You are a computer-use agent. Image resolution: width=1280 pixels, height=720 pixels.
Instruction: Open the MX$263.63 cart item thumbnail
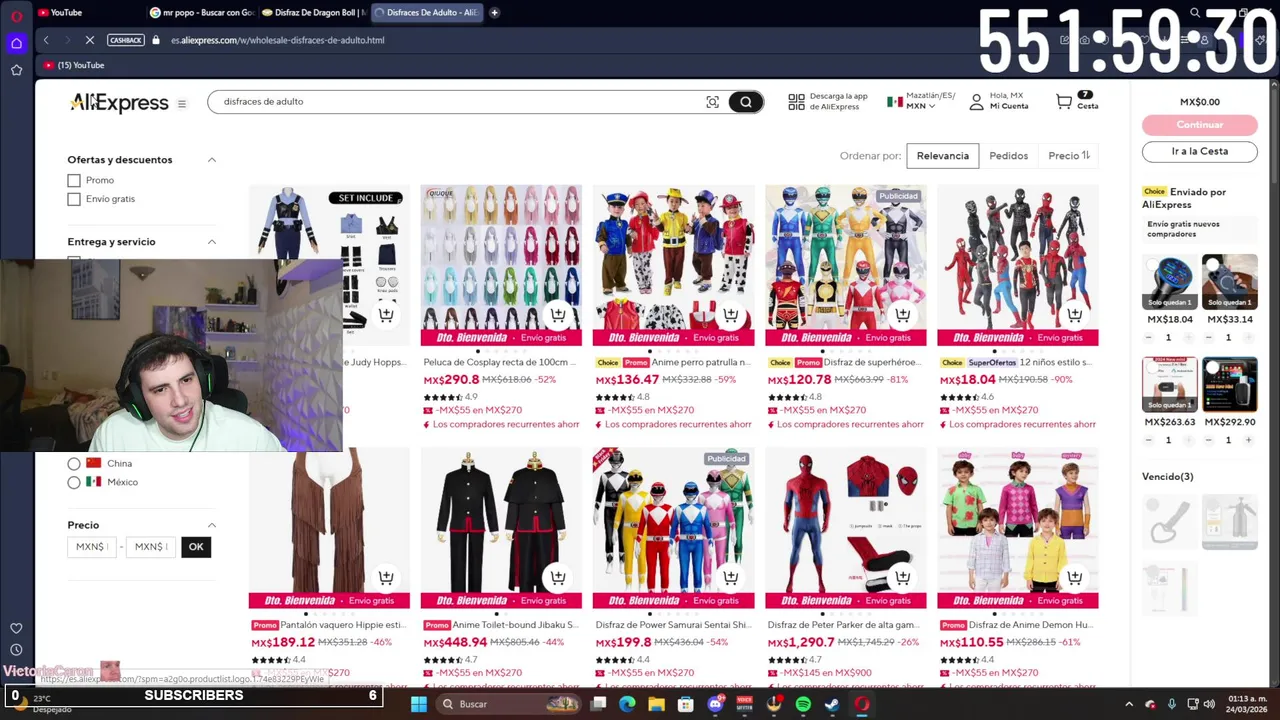click(1170, 385)
